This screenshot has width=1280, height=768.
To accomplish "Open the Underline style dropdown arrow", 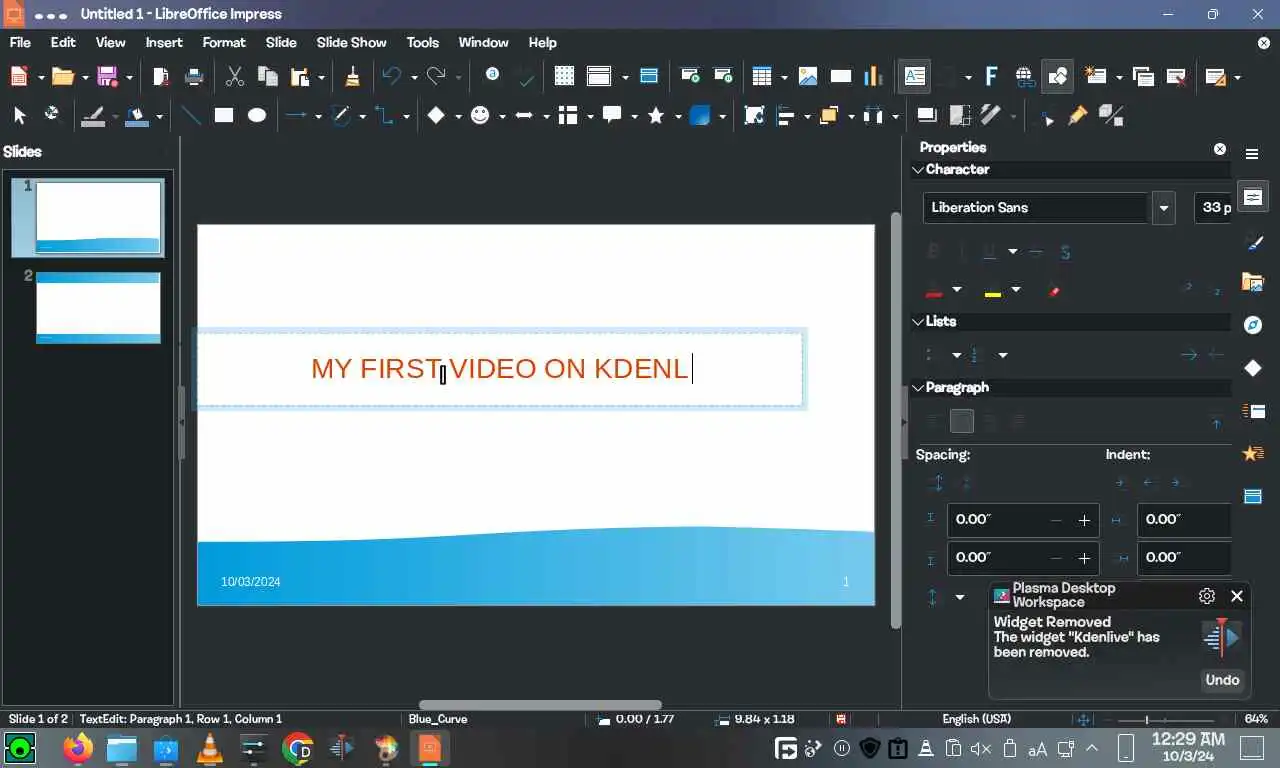I will point(1013,252).
